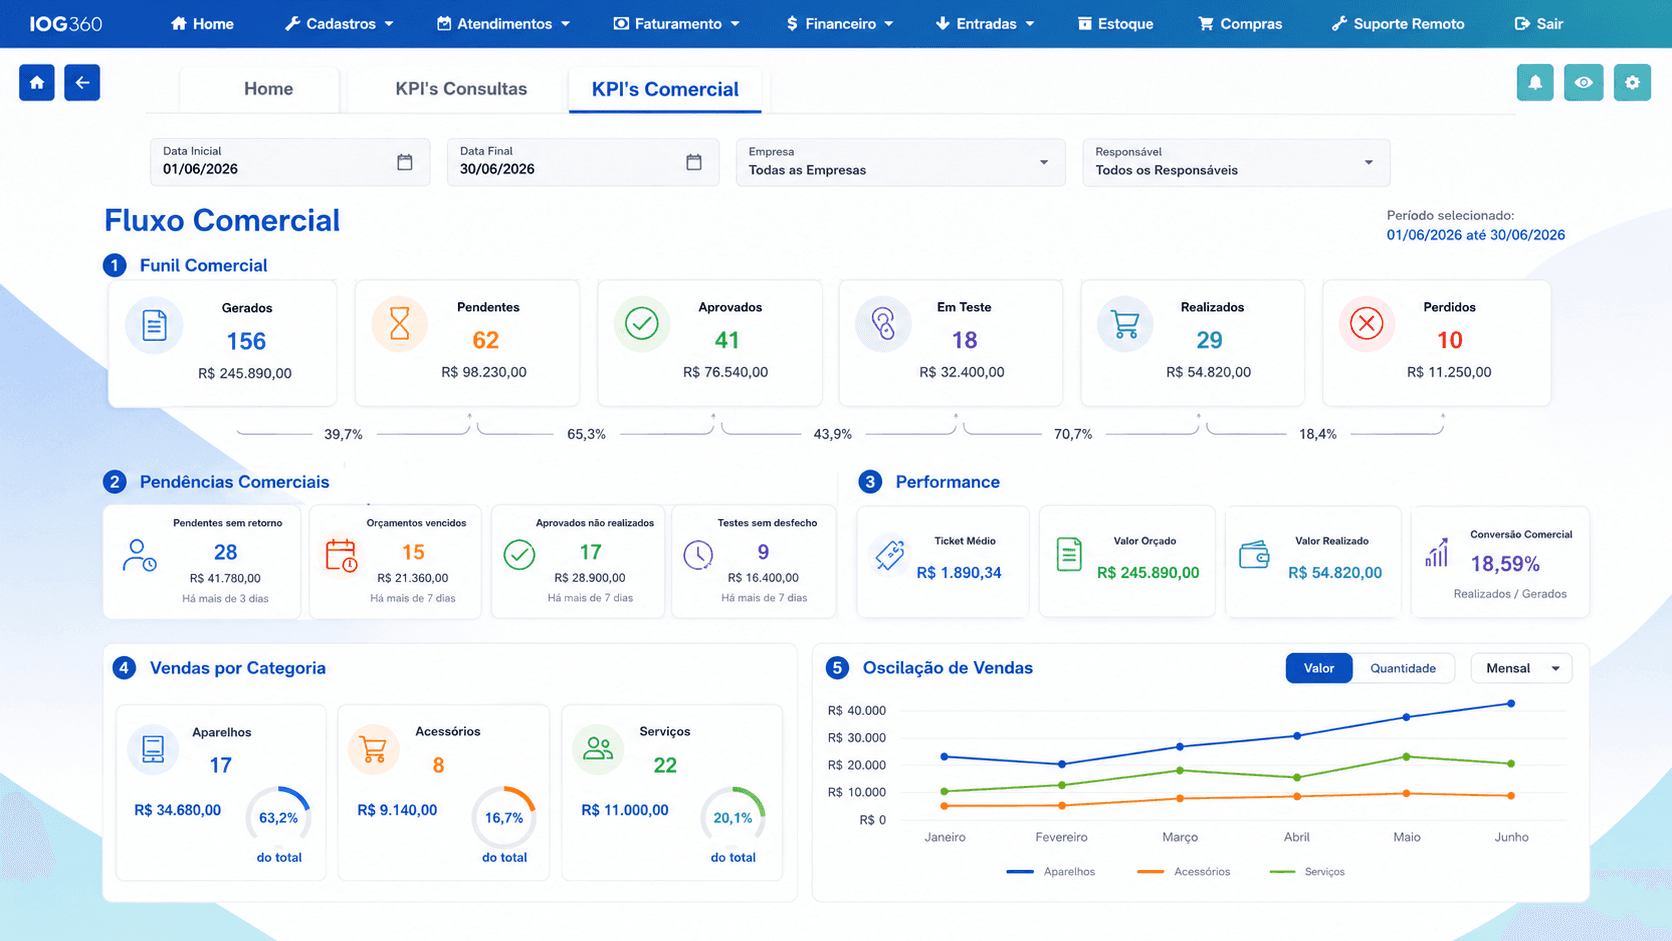Click the Perdidos red X icon

[1366, 324]
